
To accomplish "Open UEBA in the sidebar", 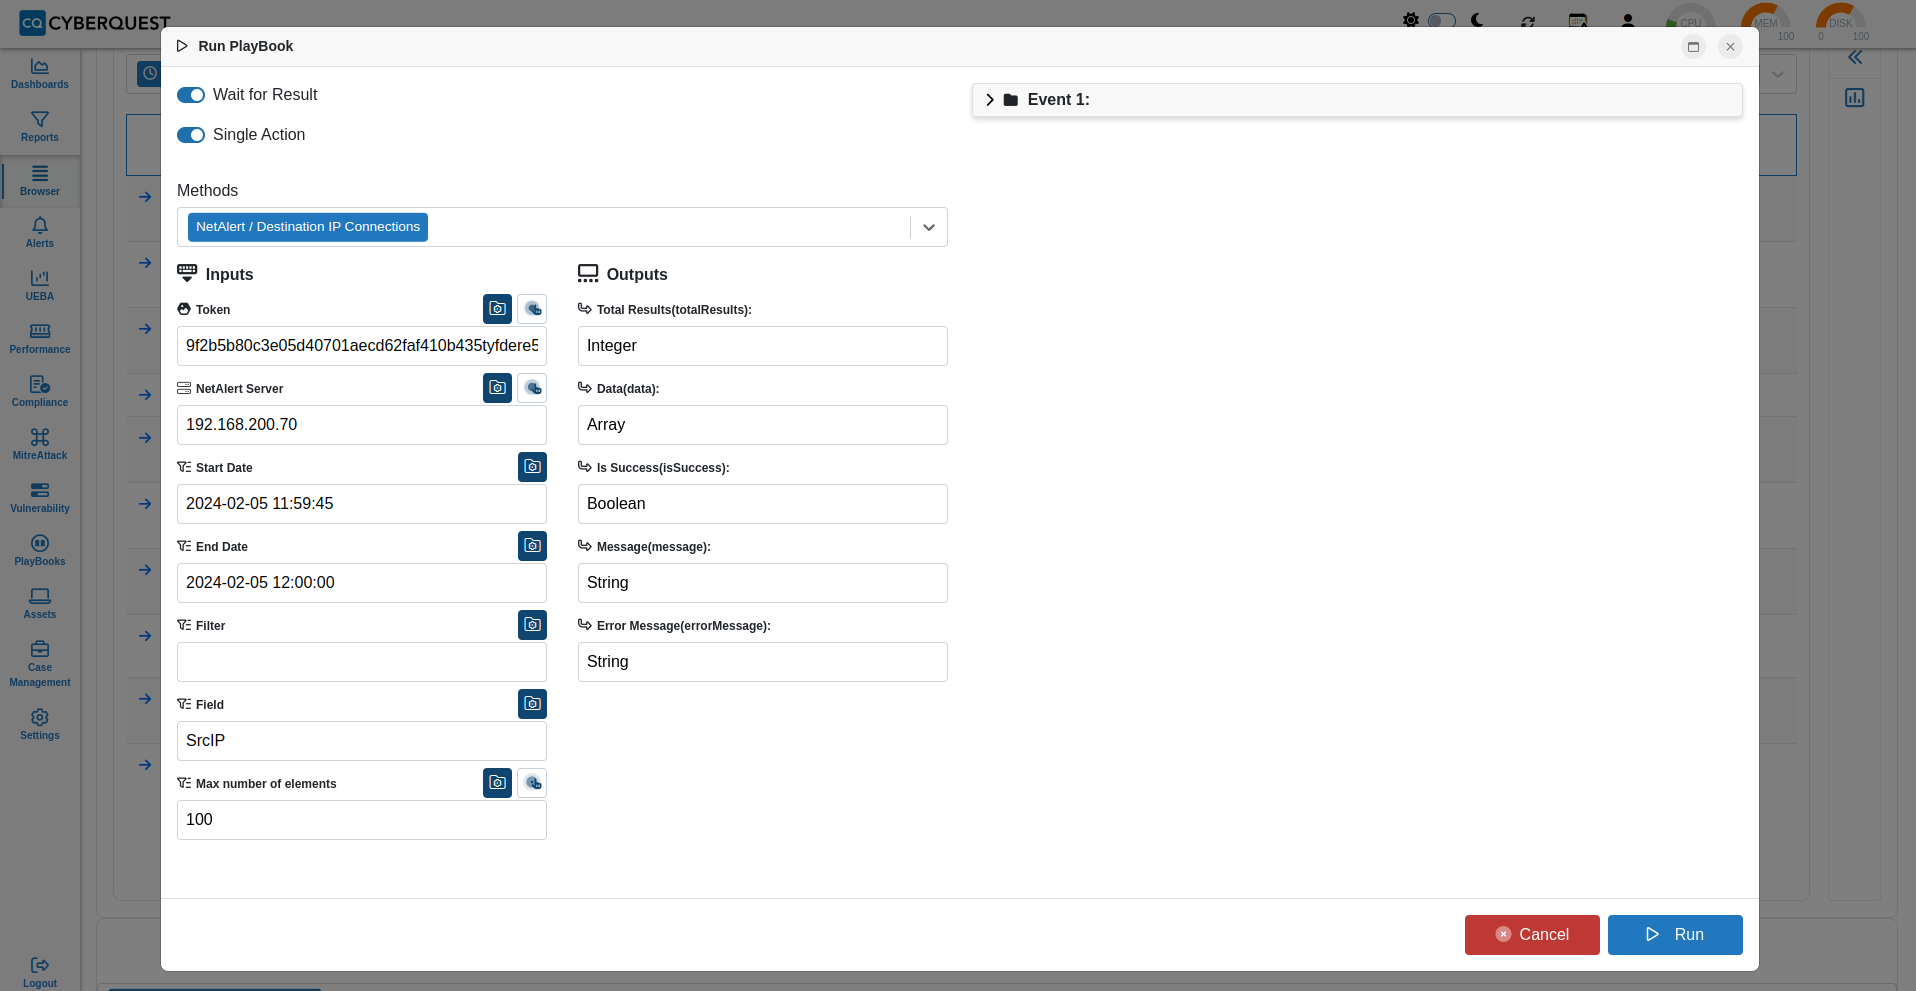I will click(x=40, y=286).
